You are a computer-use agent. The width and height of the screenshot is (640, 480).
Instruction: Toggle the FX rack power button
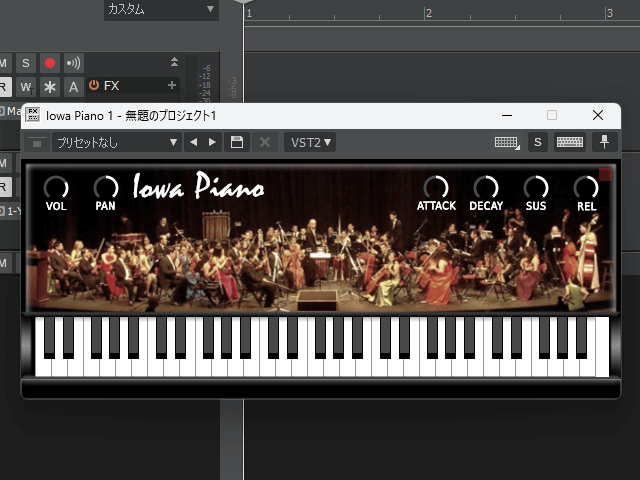(x=94, y=86)
